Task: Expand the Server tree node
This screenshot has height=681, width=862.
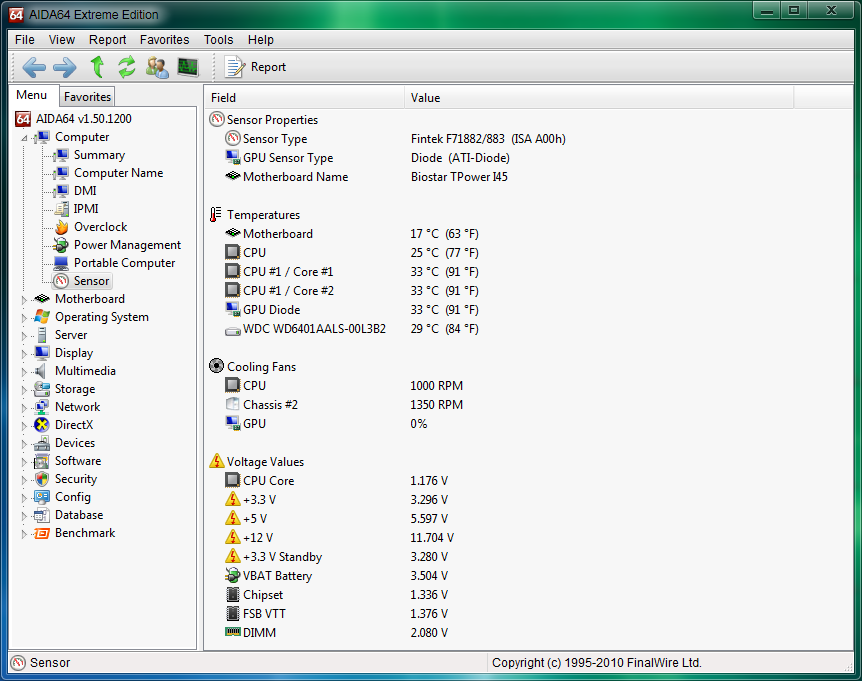Action: click(24, 336)
